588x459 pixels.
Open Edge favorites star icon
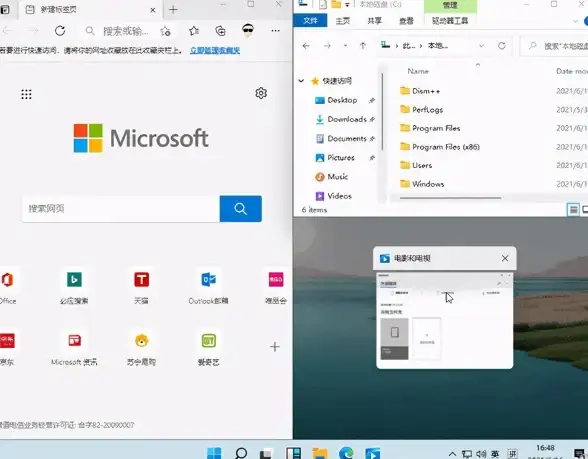click(194, 31)
